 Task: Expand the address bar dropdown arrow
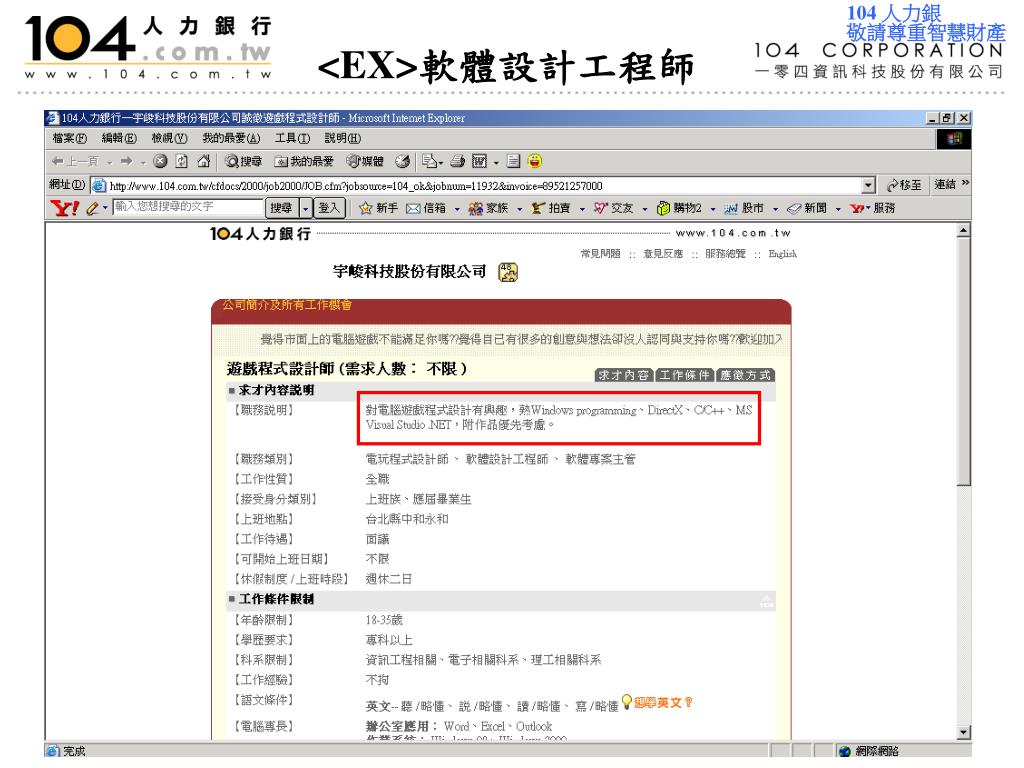pos(868,185)
